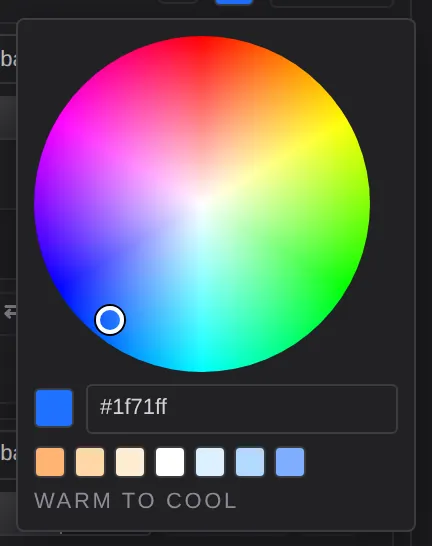The image size is (432, 546).
Task: Click the color wheel selector handle
Action: [x=110, y=320]
